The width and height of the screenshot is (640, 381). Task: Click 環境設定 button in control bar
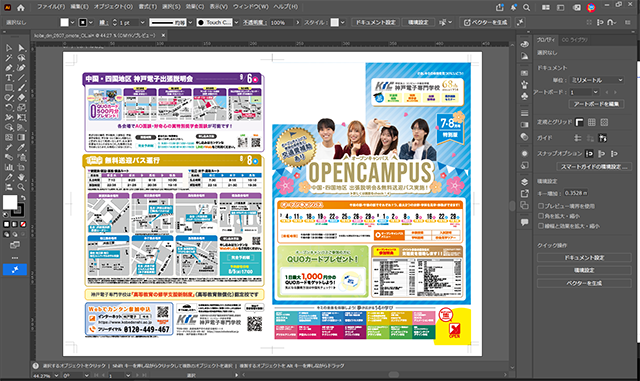point(418,22)
